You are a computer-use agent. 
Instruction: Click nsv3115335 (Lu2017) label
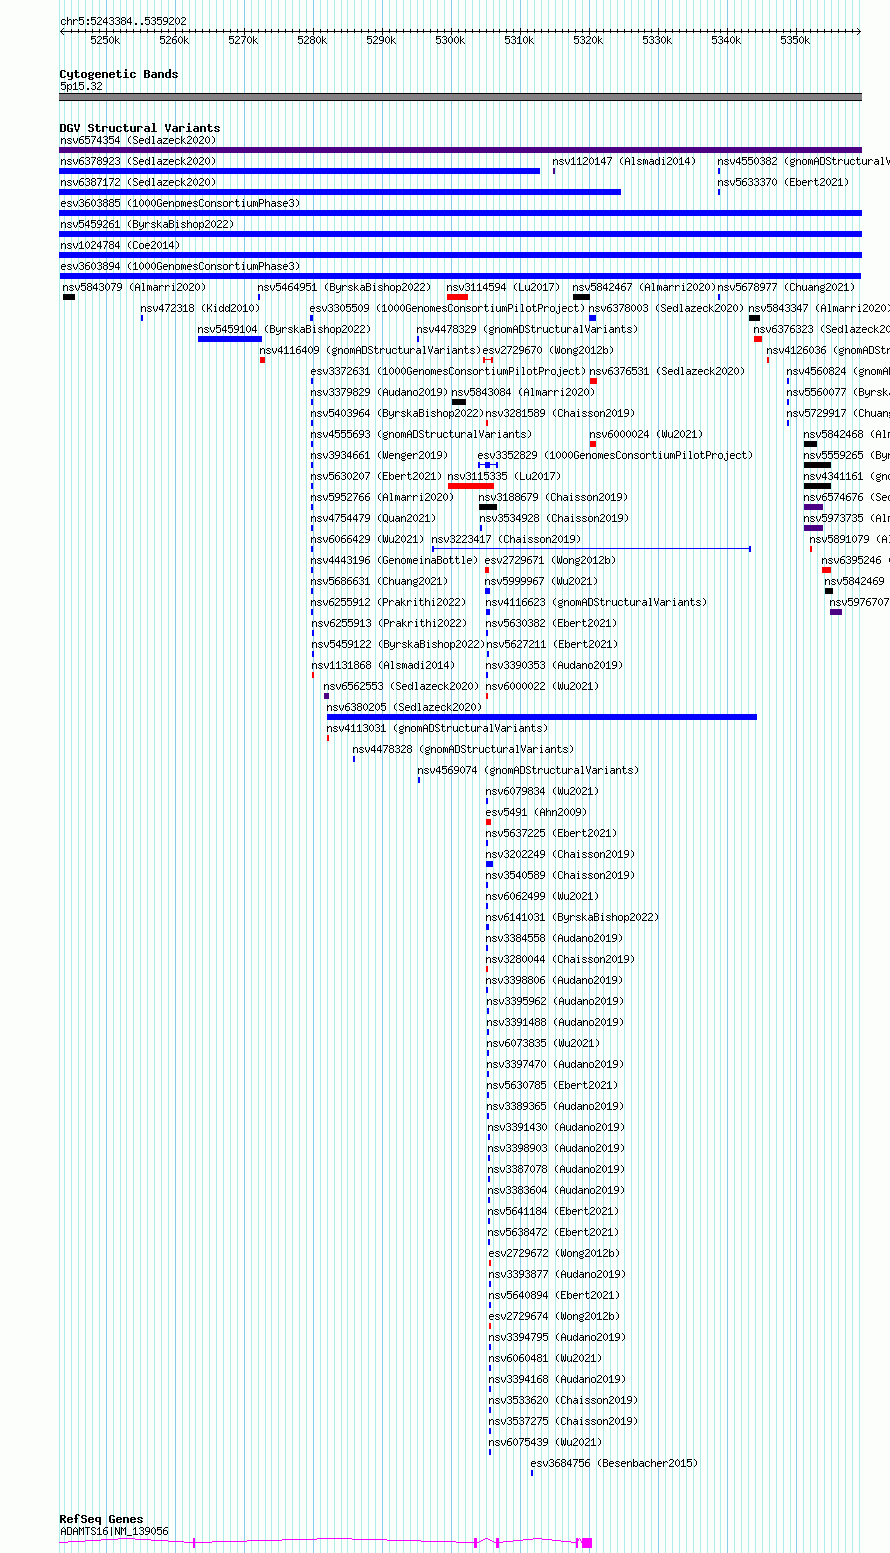pos(504,476)
